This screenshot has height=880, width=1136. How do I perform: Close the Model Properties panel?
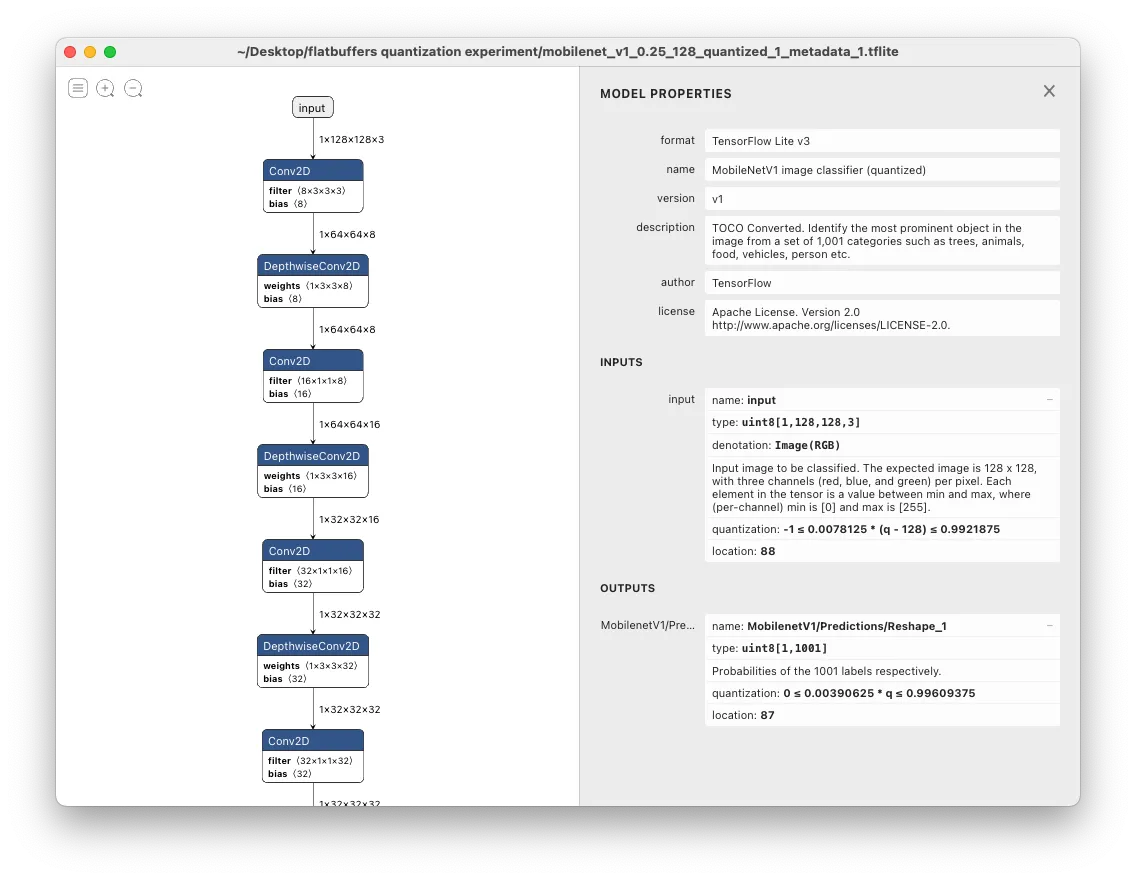[1049, 90]
